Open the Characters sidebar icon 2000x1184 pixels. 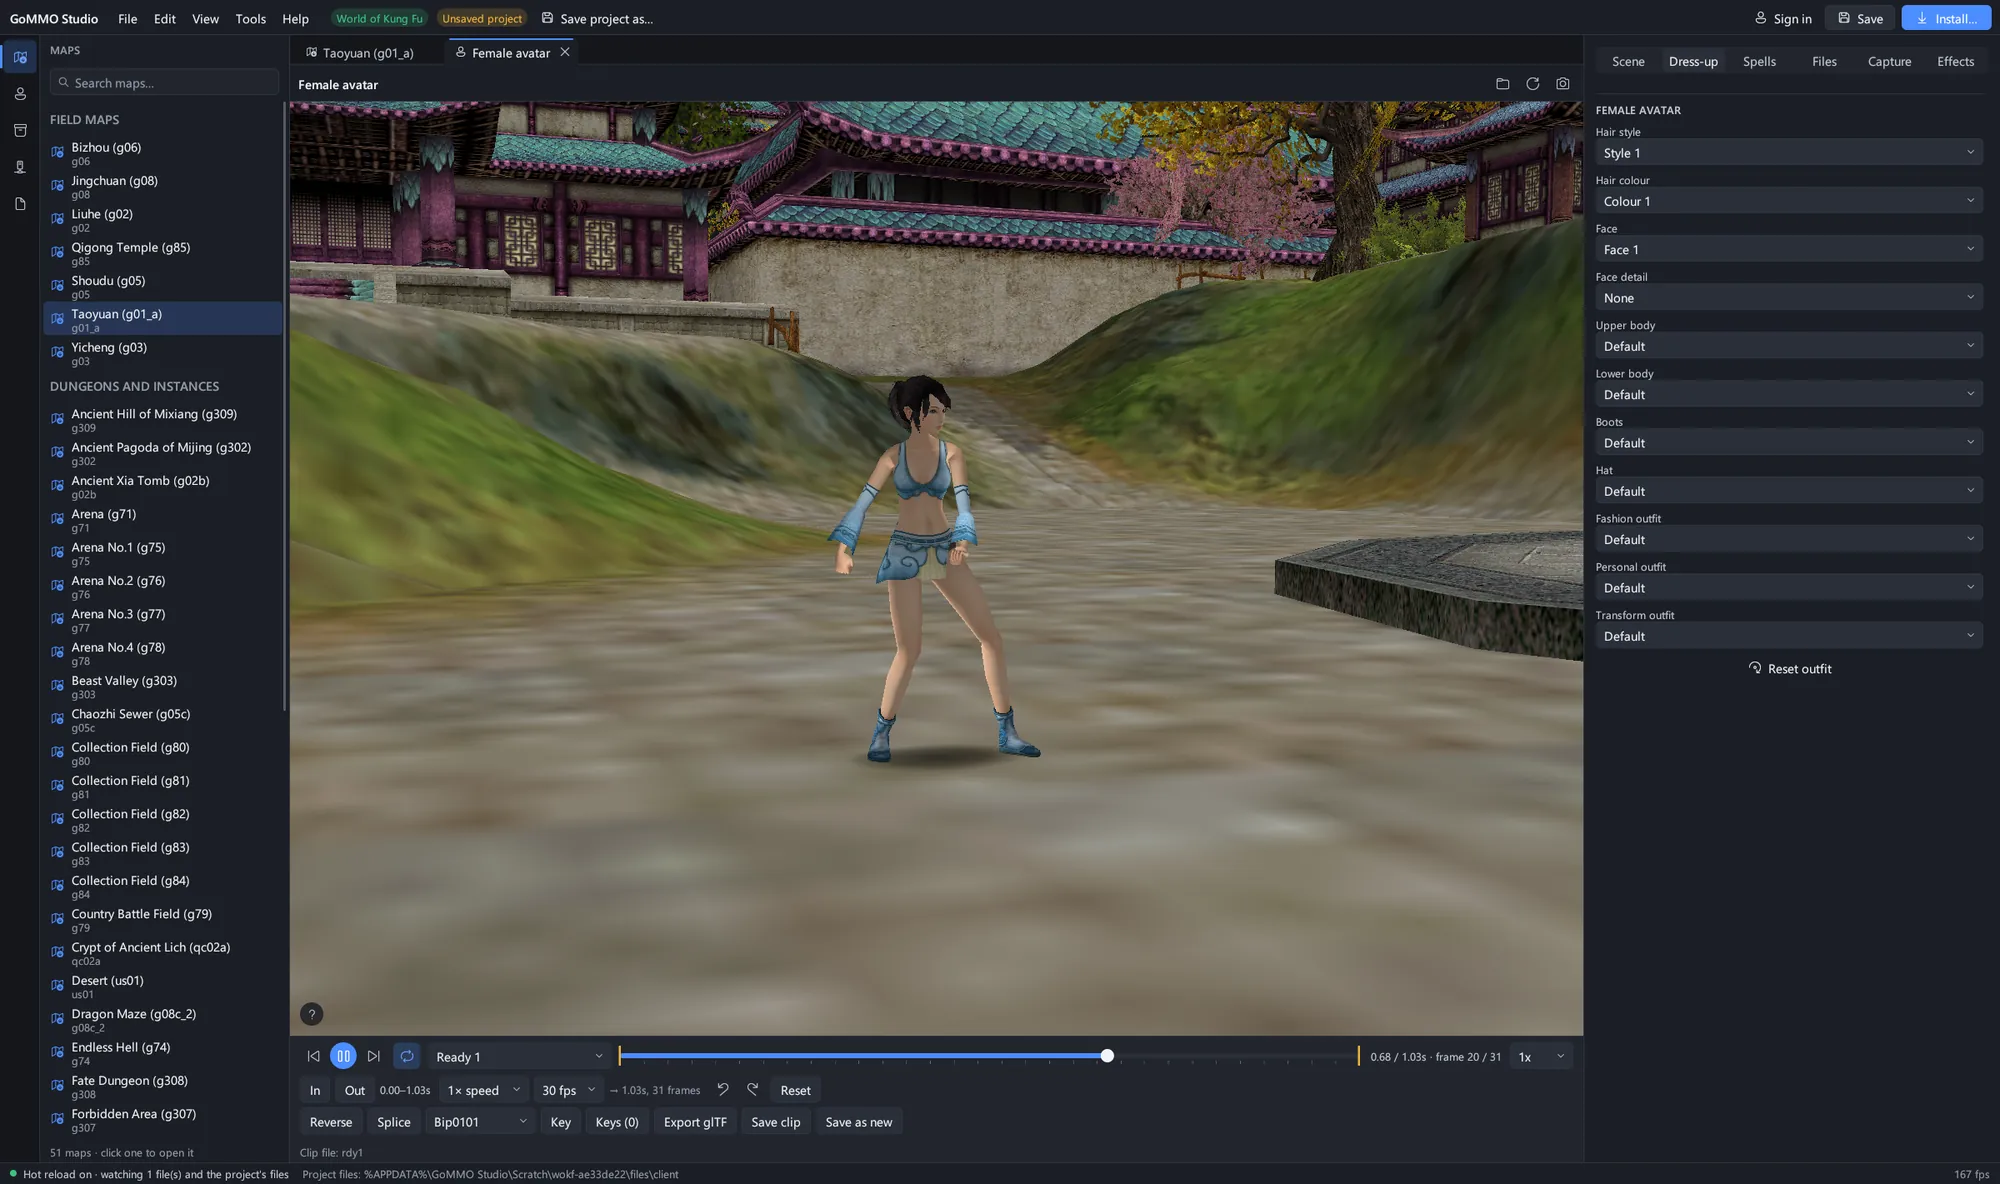[x=20, y=94]
